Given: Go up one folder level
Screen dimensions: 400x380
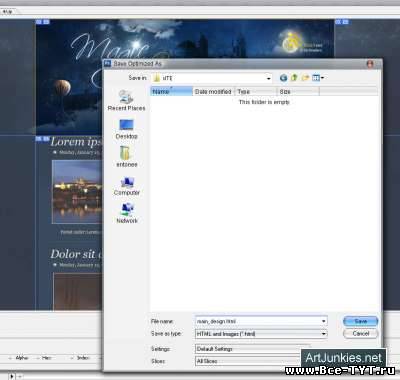Looking at the screenshot, I should [294, 78].
